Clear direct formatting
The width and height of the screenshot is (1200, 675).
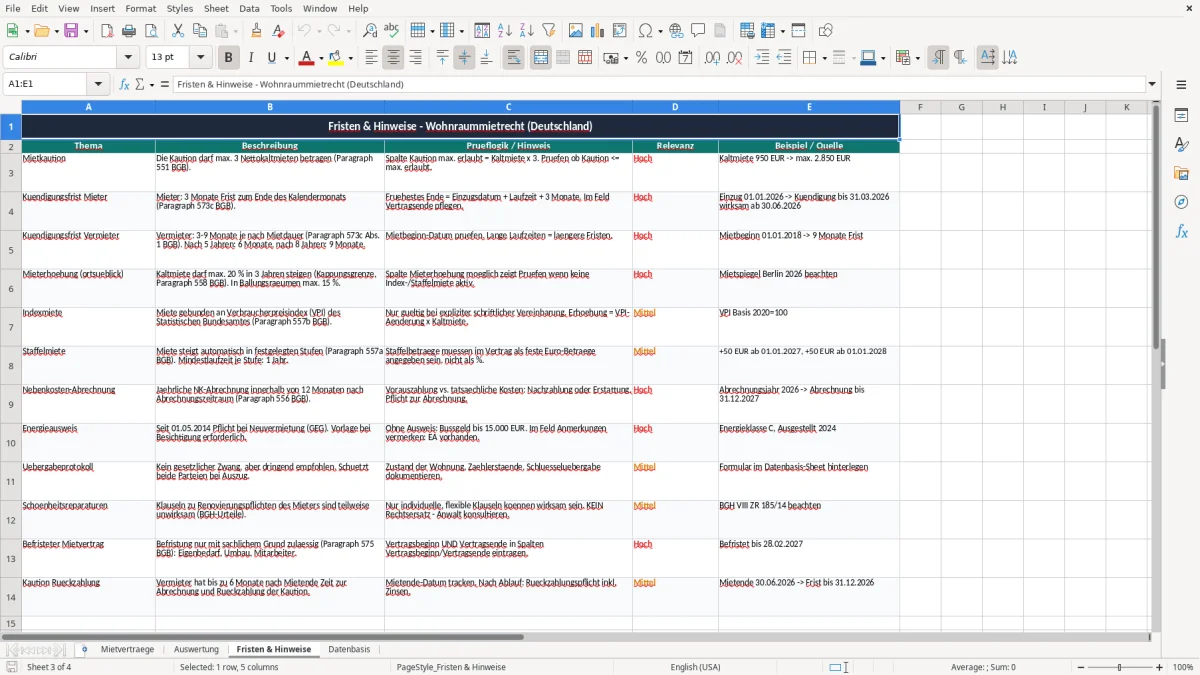tap(278, 31)
